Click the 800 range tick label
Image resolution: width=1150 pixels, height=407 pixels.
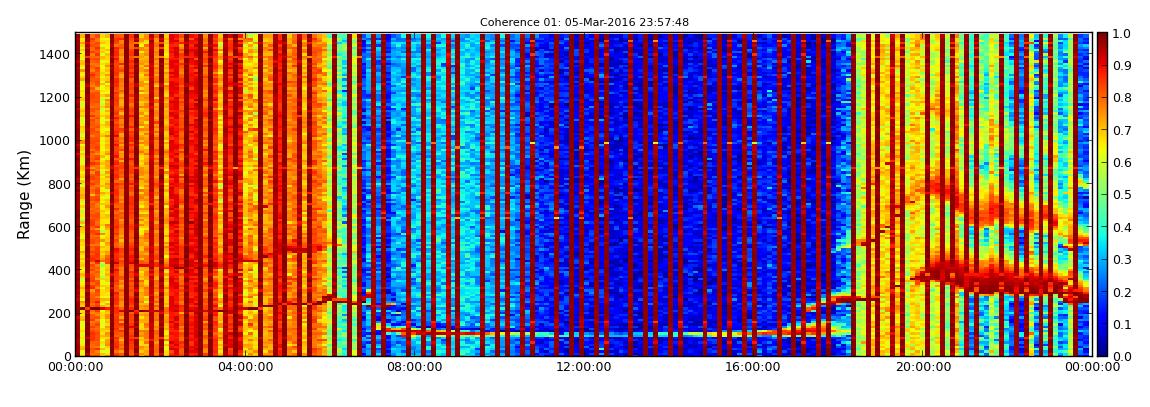tap(60, 184)
